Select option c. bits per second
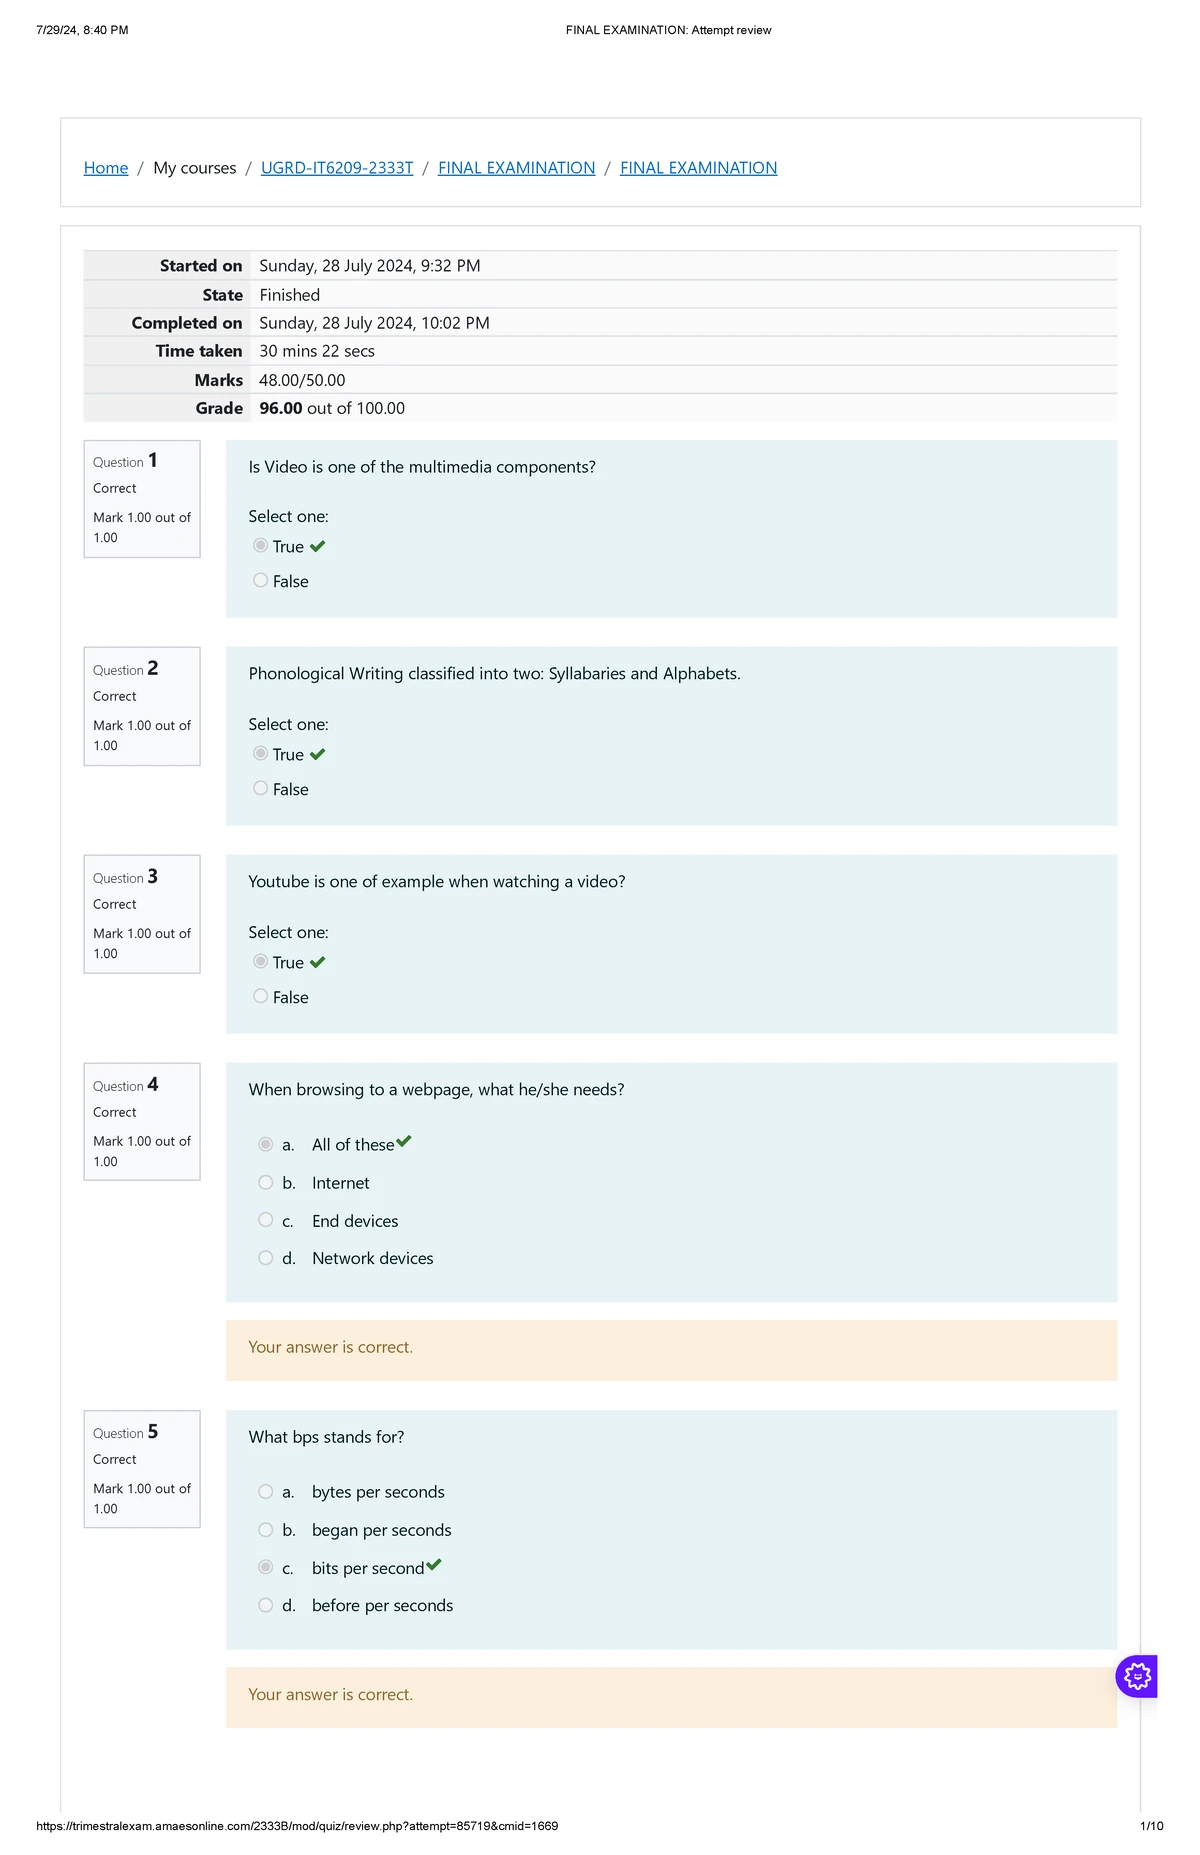1200x1855 pixels. point(266,1568)
